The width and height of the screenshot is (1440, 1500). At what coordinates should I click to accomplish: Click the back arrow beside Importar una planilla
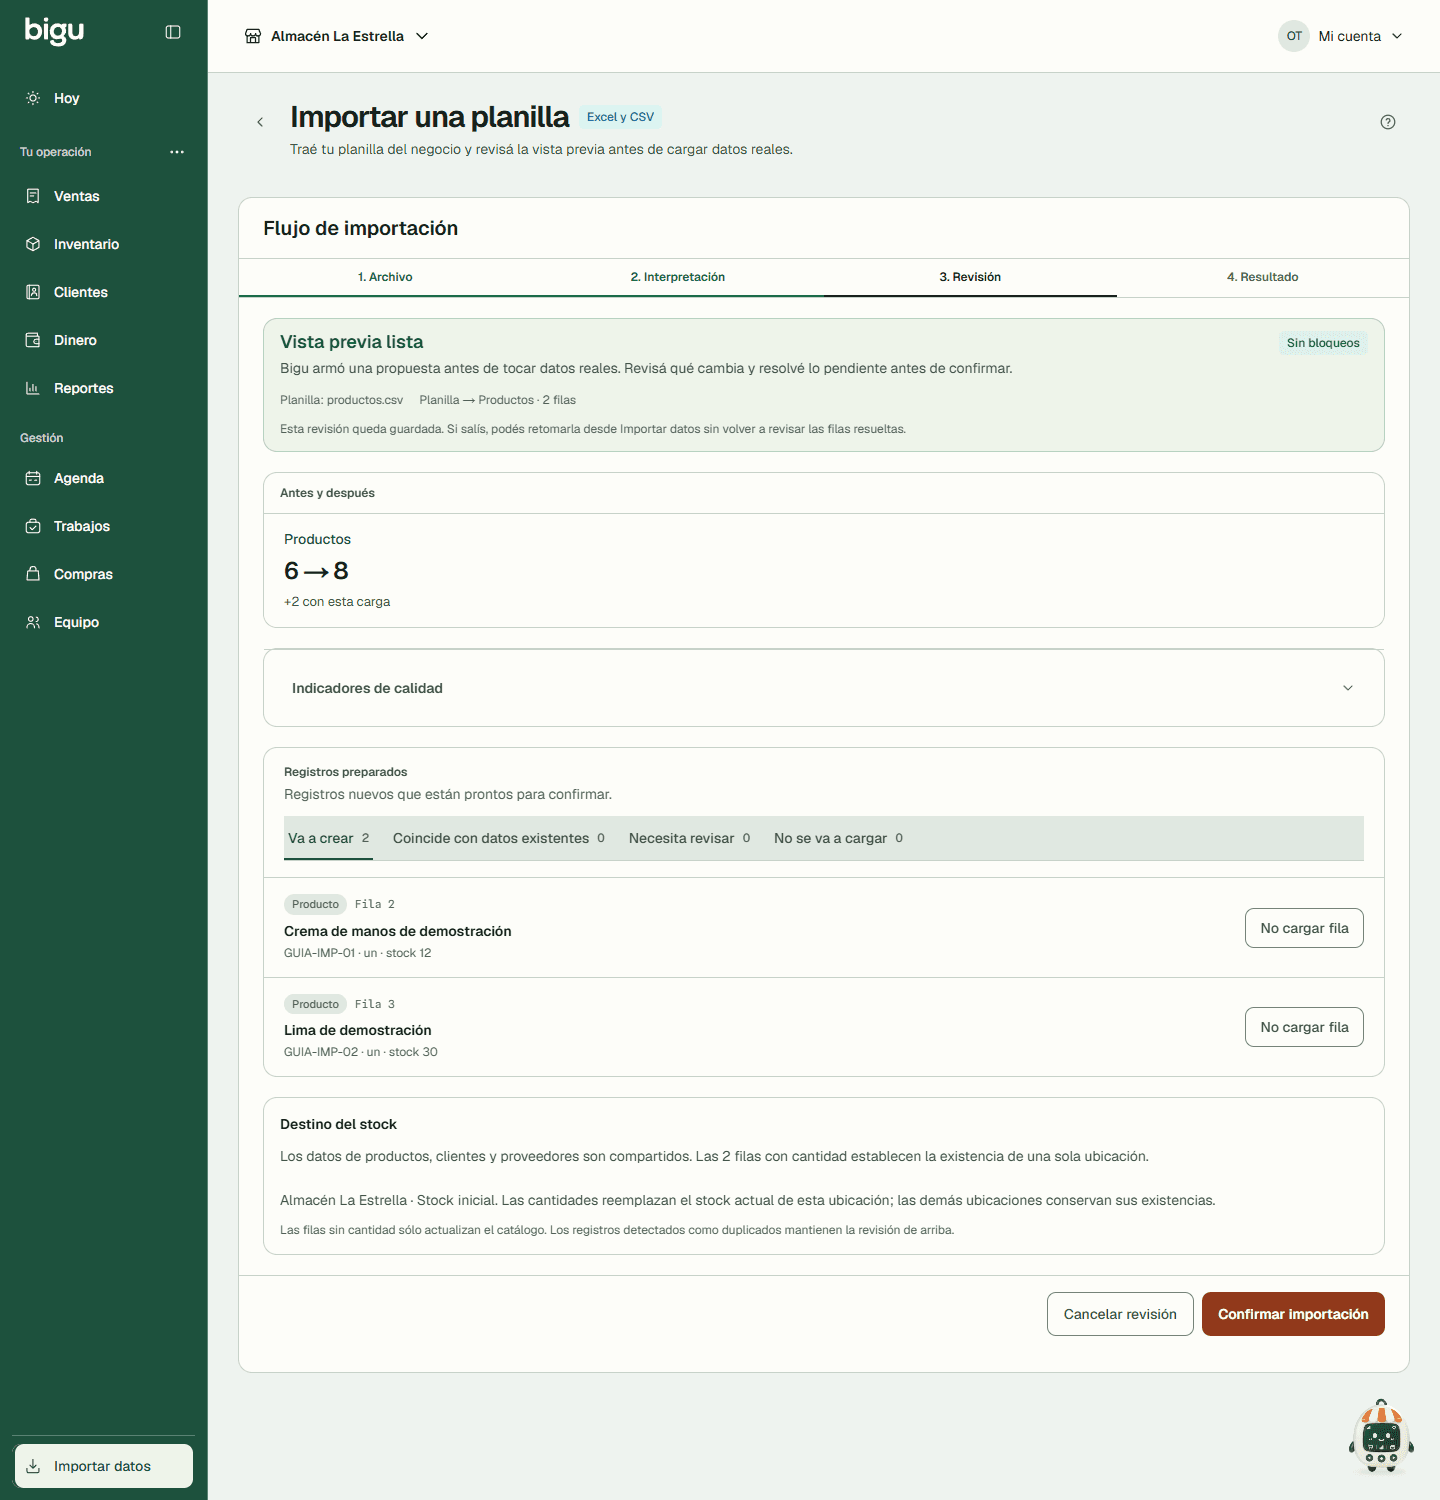[260, 122]
